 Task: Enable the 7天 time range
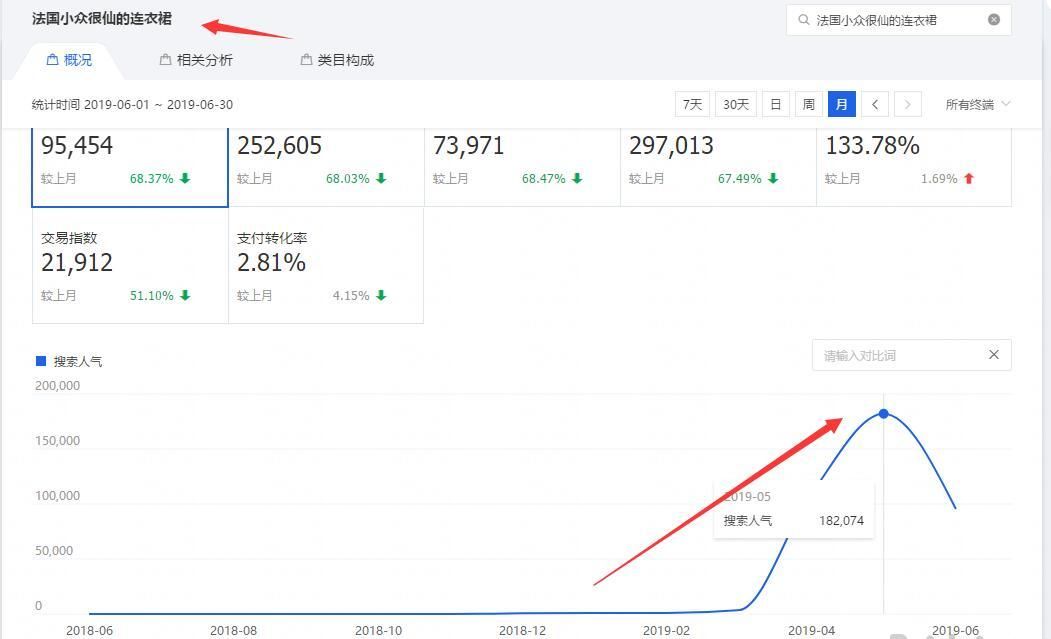691,103
